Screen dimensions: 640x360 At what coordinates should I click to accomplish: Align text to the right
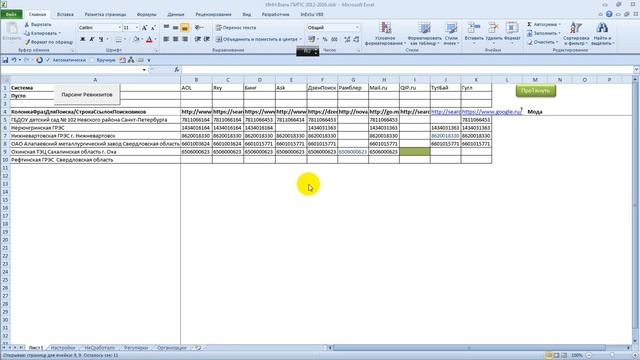click(185, 39)
